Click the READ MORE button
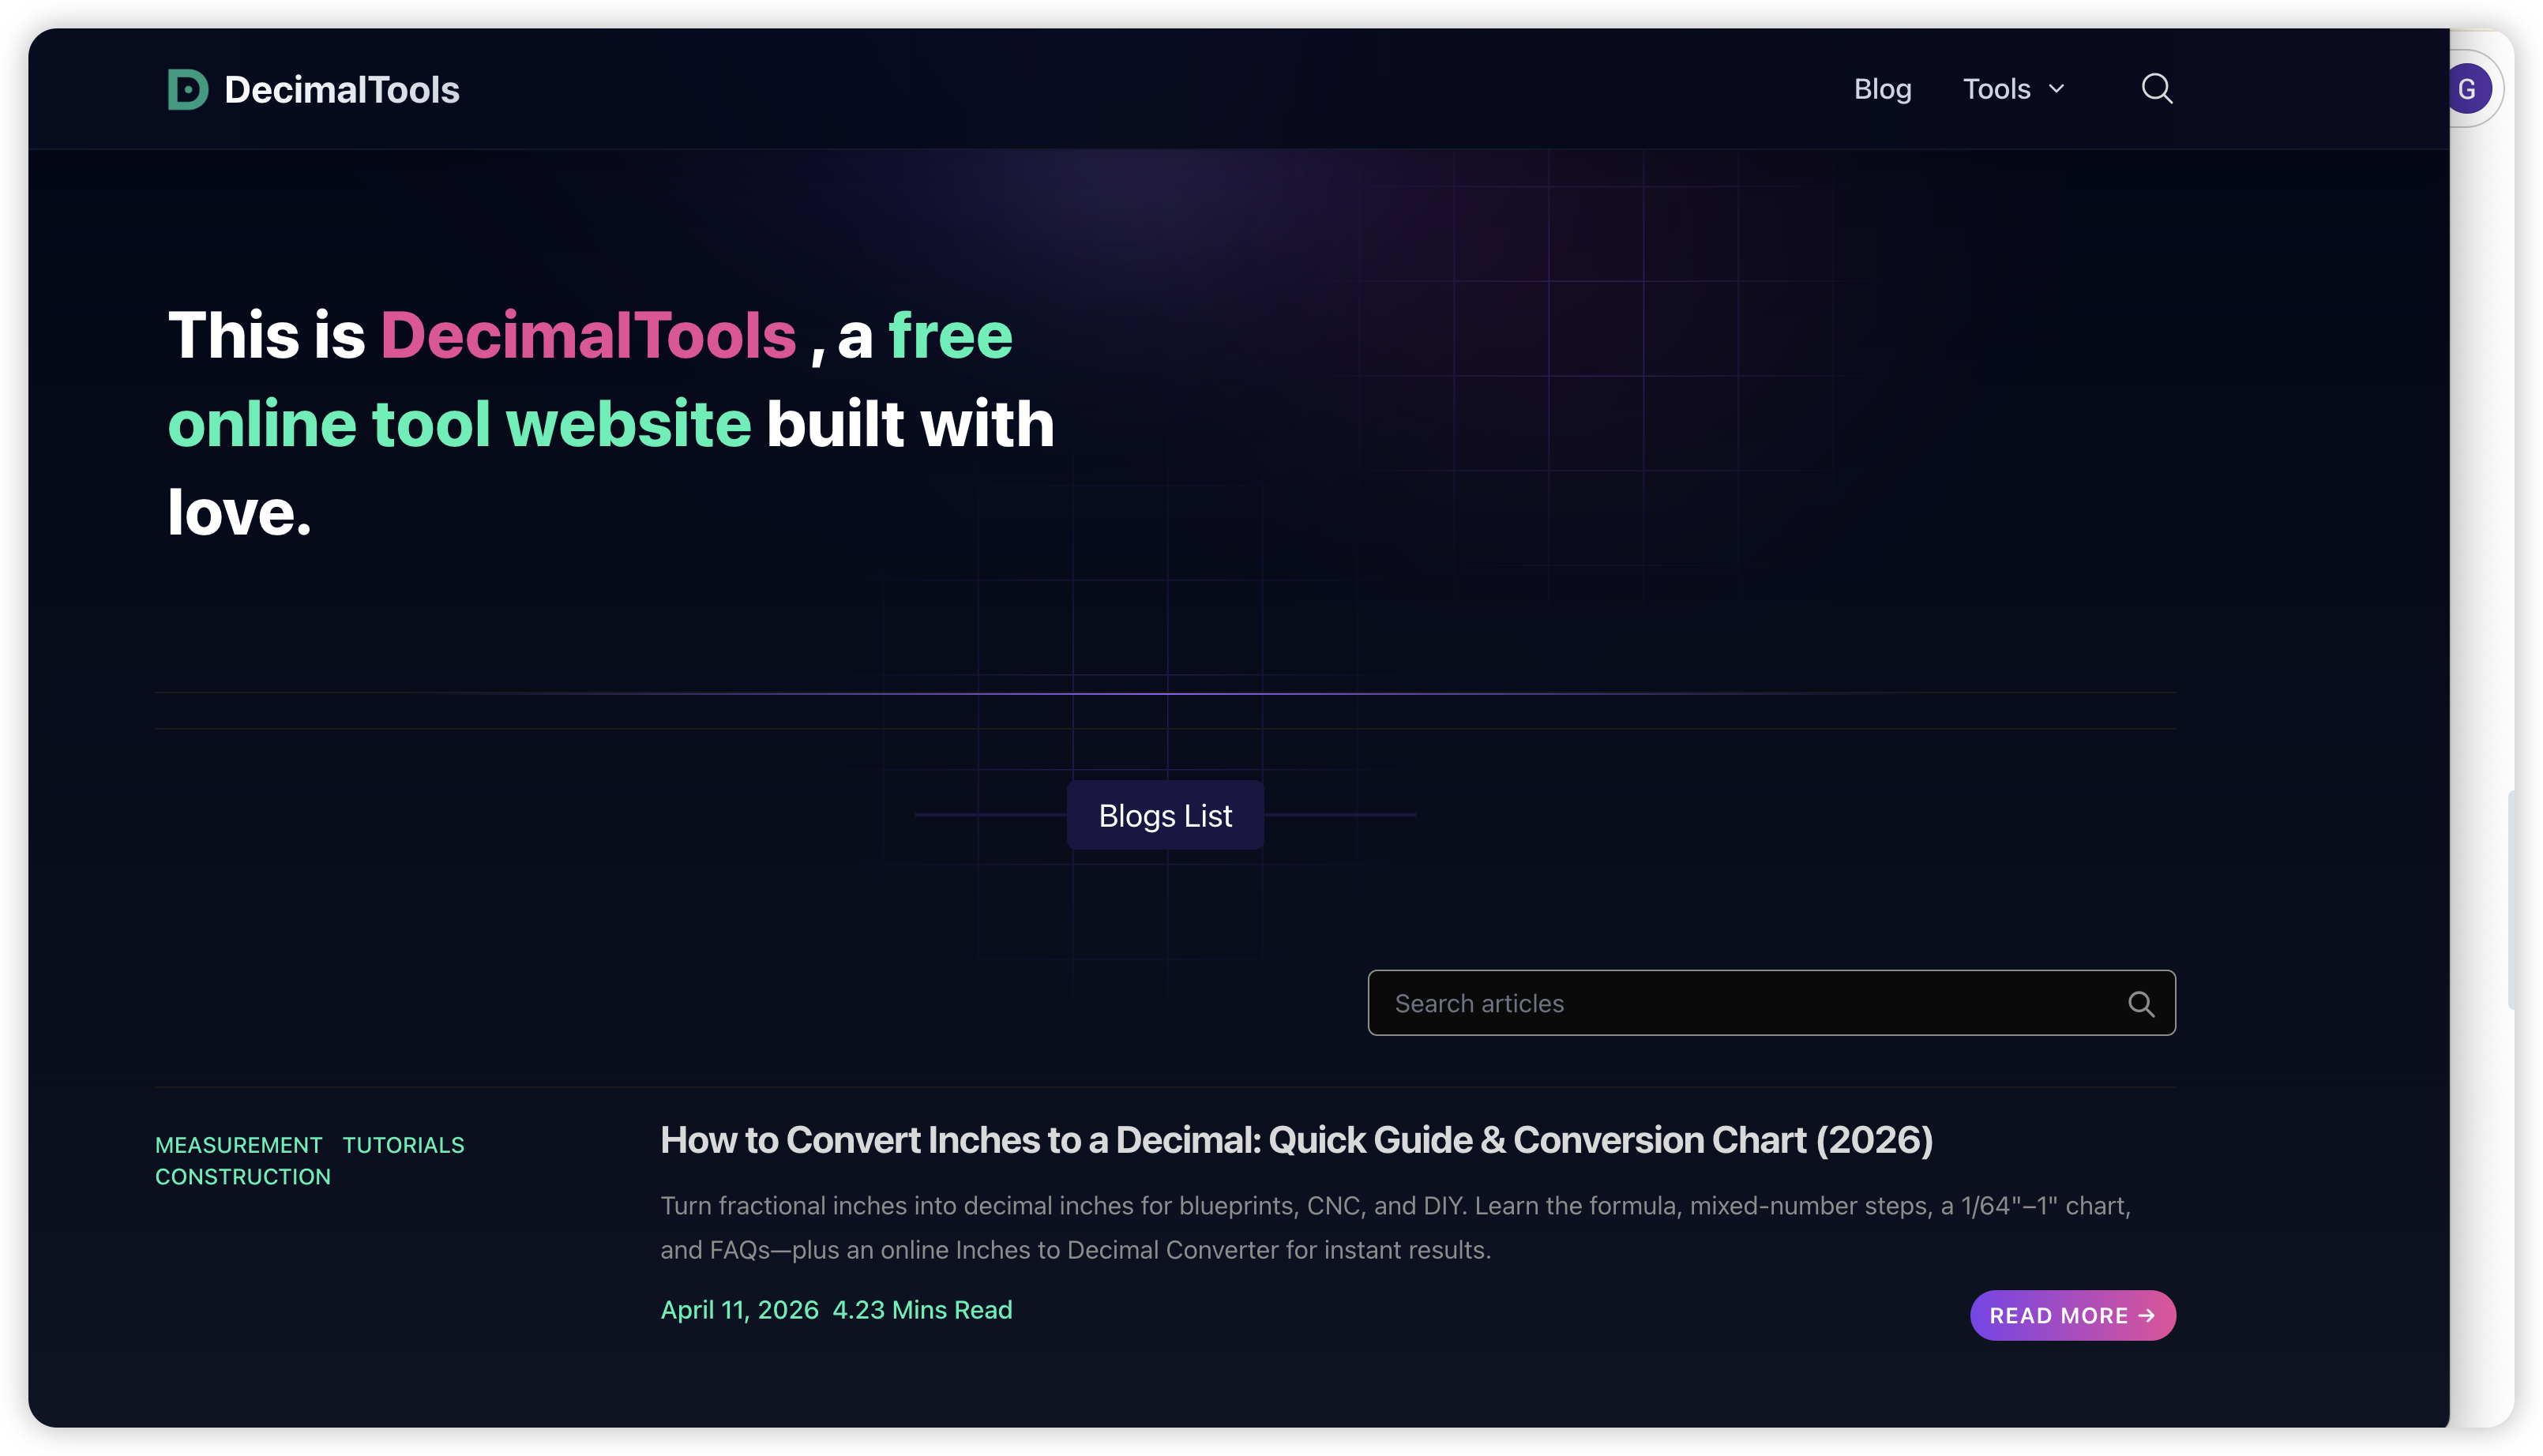 [x=2073, y=1315]
